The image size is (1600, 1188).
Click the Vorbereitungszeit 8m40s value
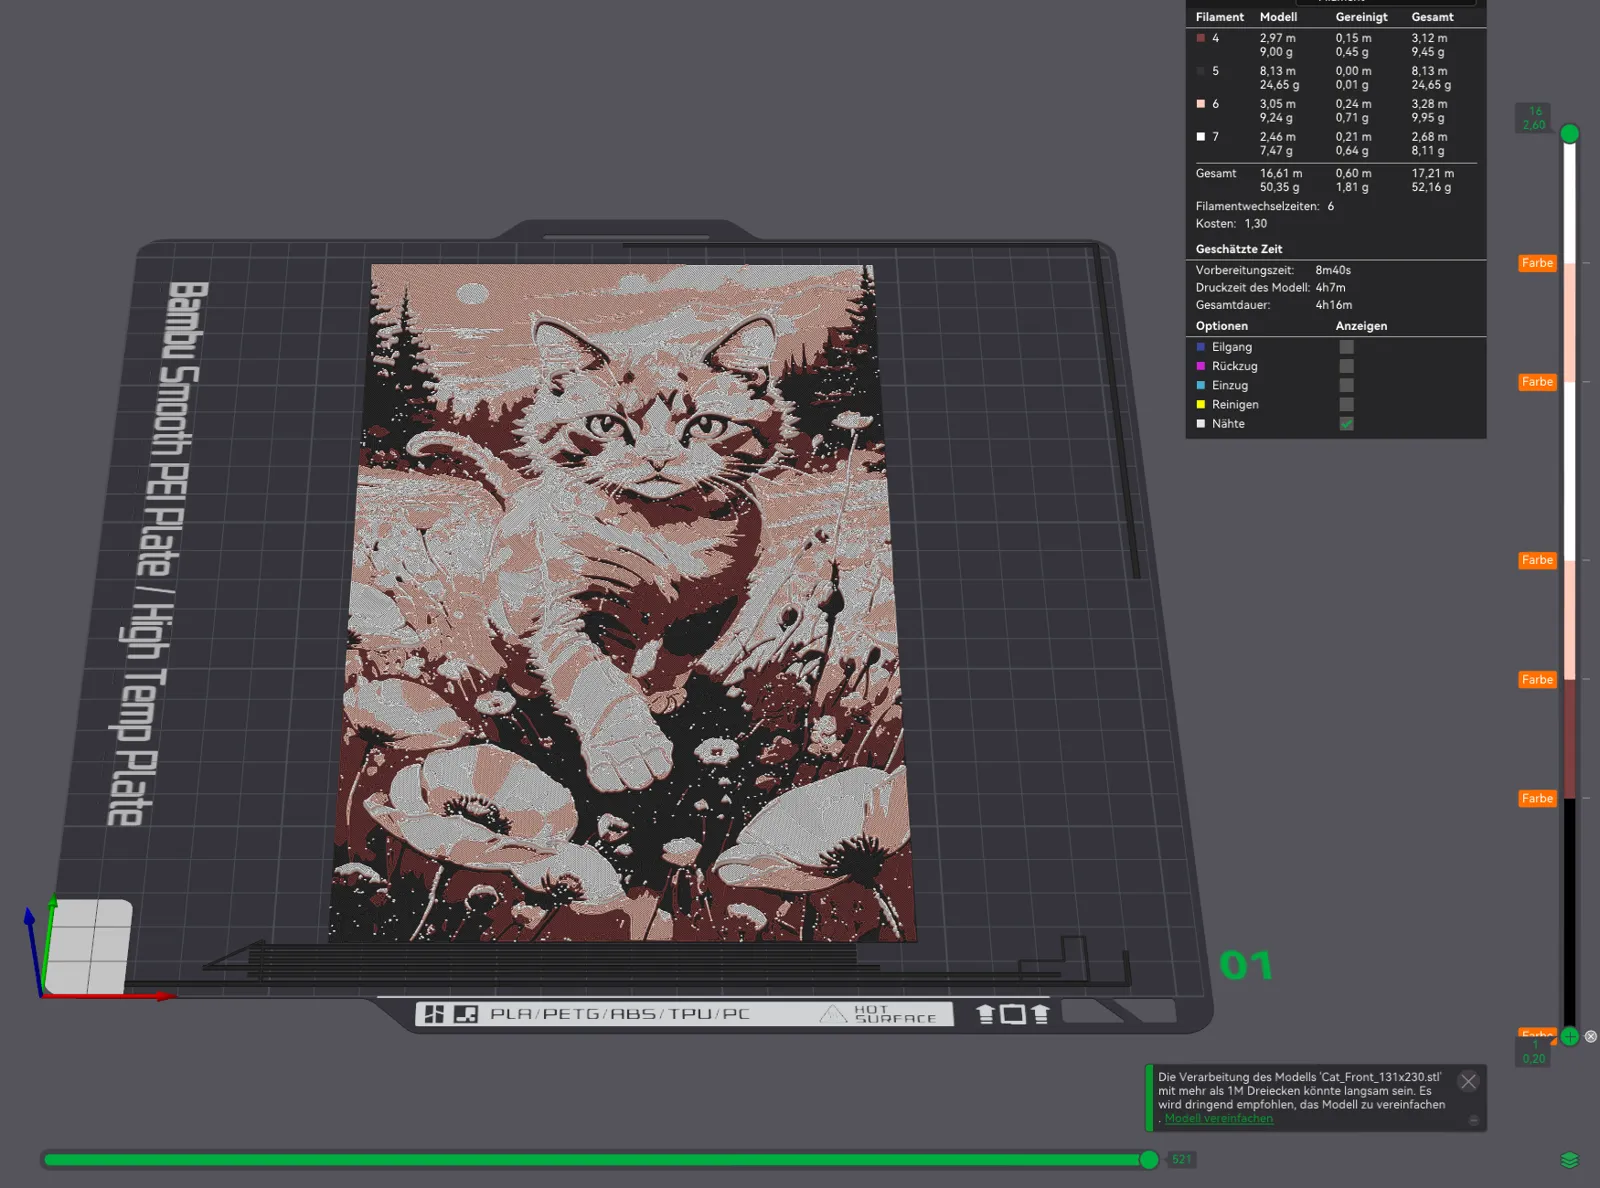[1333, 270]
